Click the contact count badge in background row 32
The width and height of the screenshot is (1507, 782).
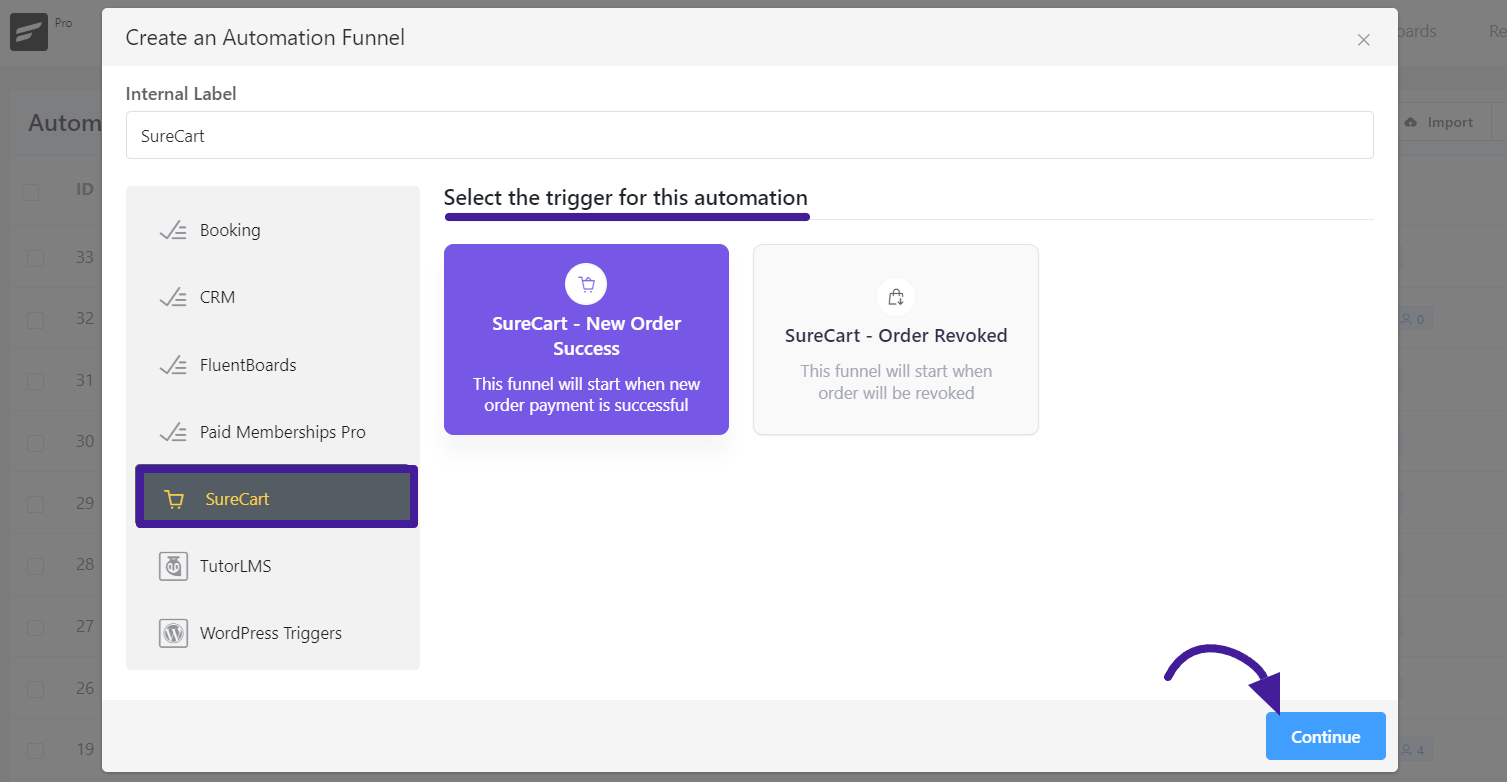pos(1415,320)
